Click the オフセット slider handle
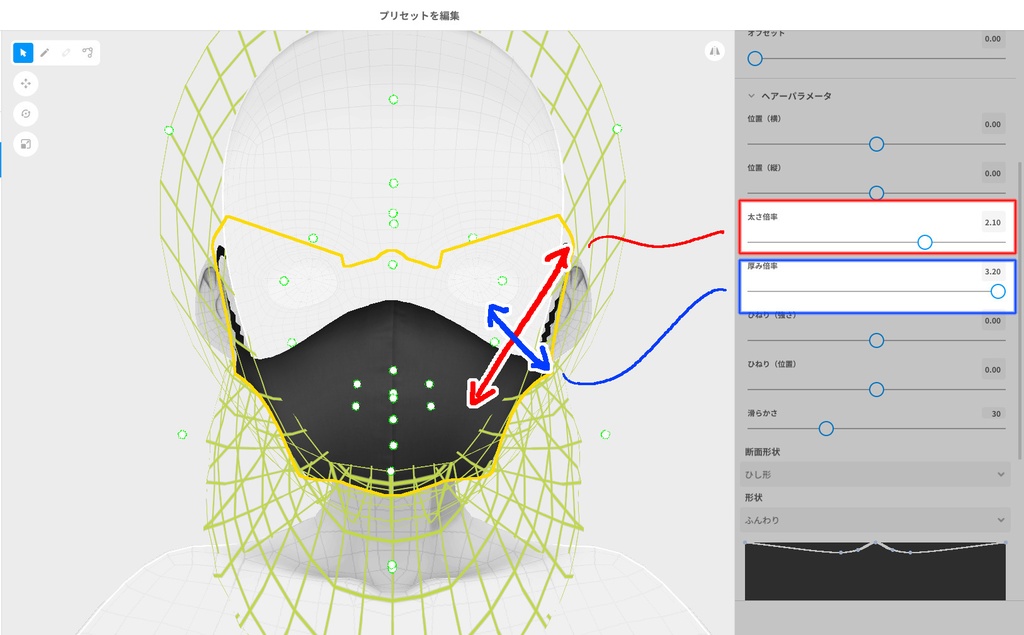 pyautogui.click(x=755, y=59)
